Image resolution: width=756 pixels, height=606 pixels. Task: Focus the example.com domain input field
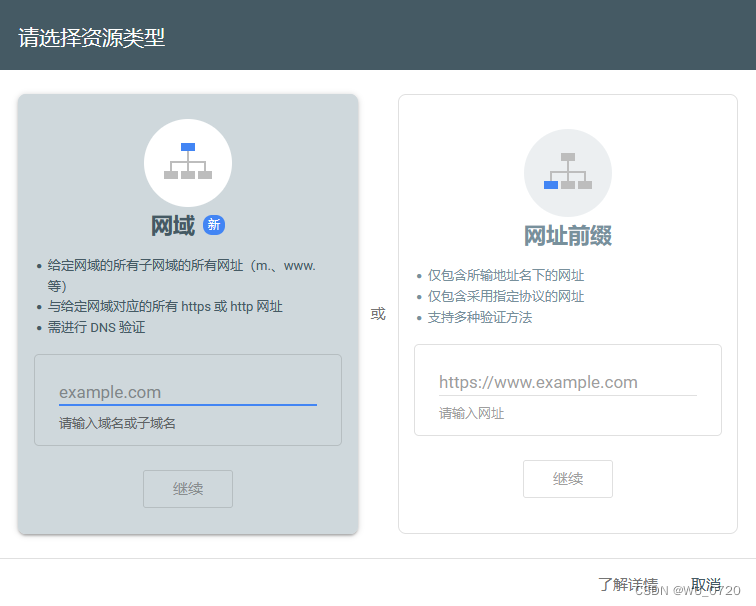[x=188, y=392]
